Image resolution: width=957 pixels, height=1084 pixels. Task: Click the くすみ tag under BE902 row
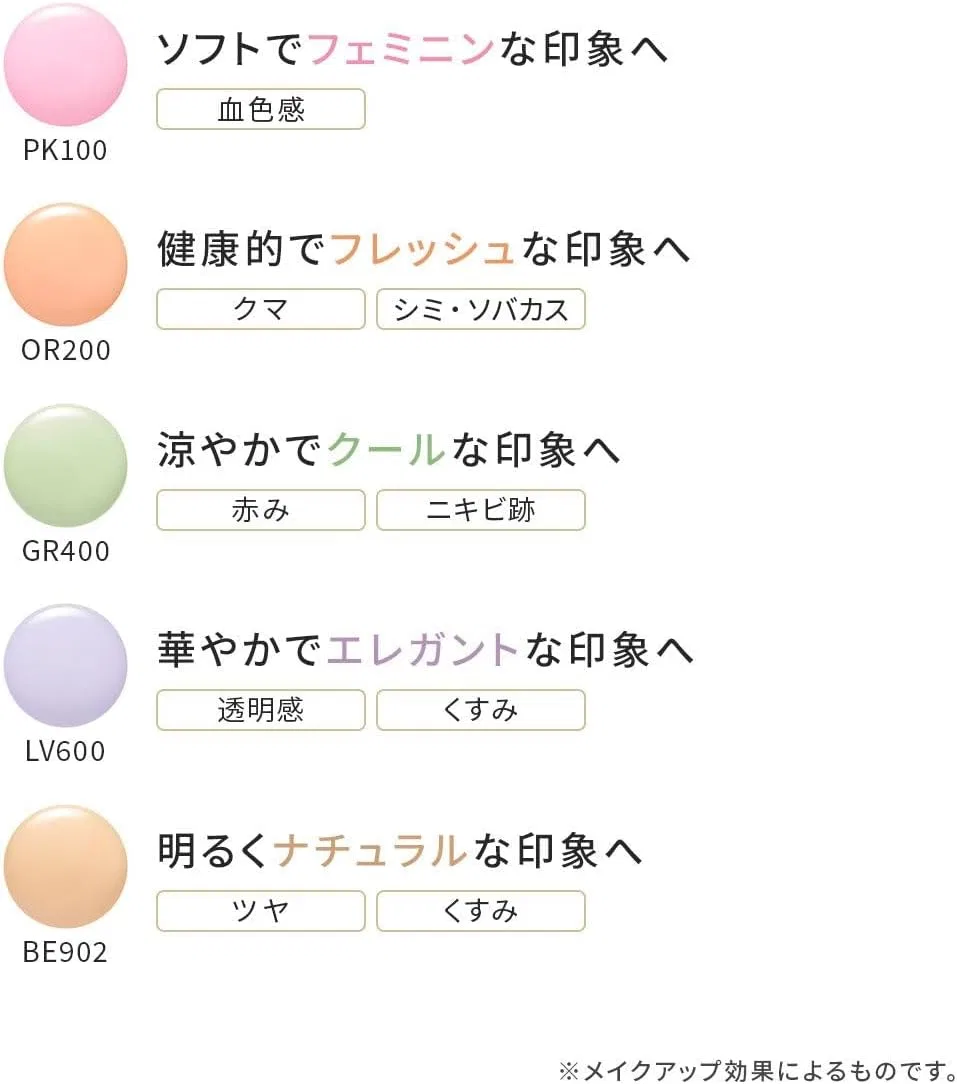pos(481,911)
